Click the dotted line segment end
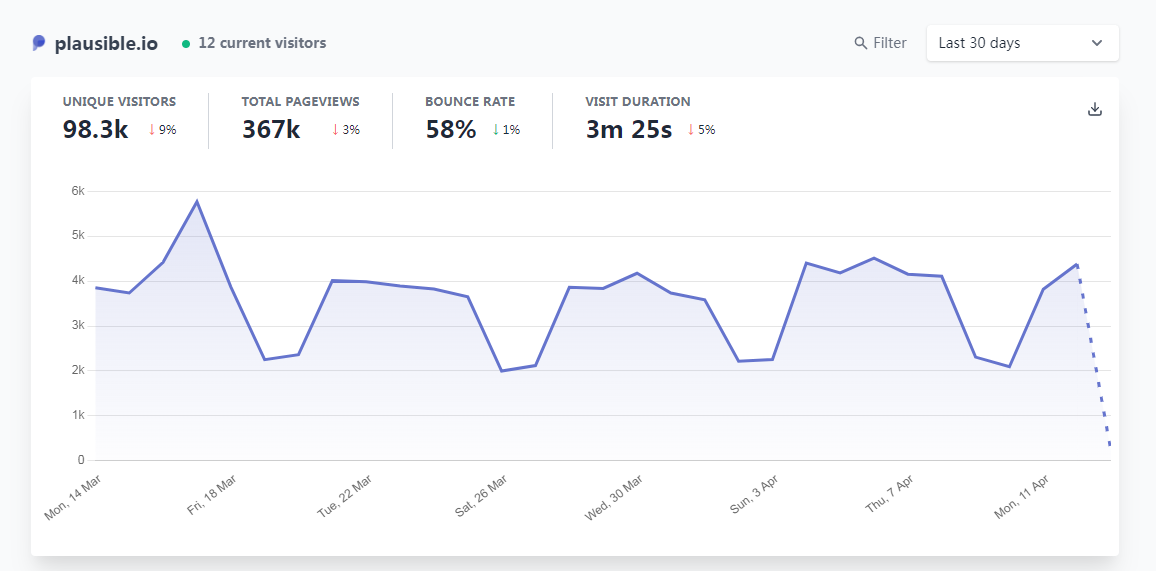The width and height of the screenshot is (1156, 571). coord(1109,445)
